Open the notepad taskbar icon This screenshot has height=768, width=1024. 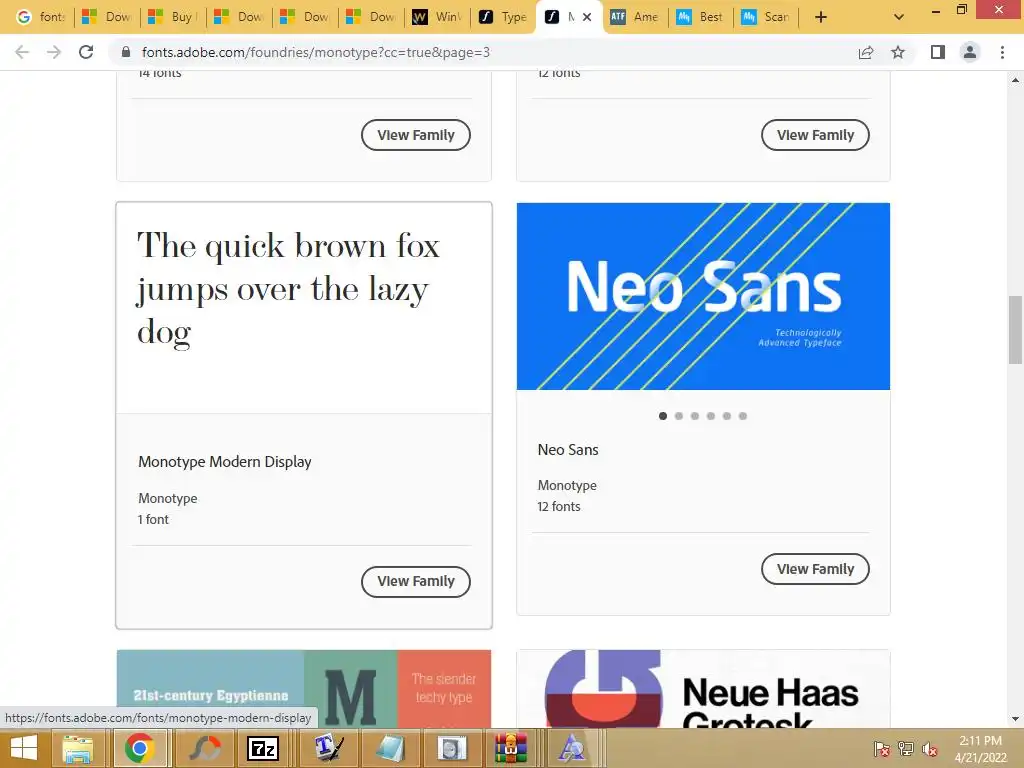pyautogui.click(x=391, y=748)
